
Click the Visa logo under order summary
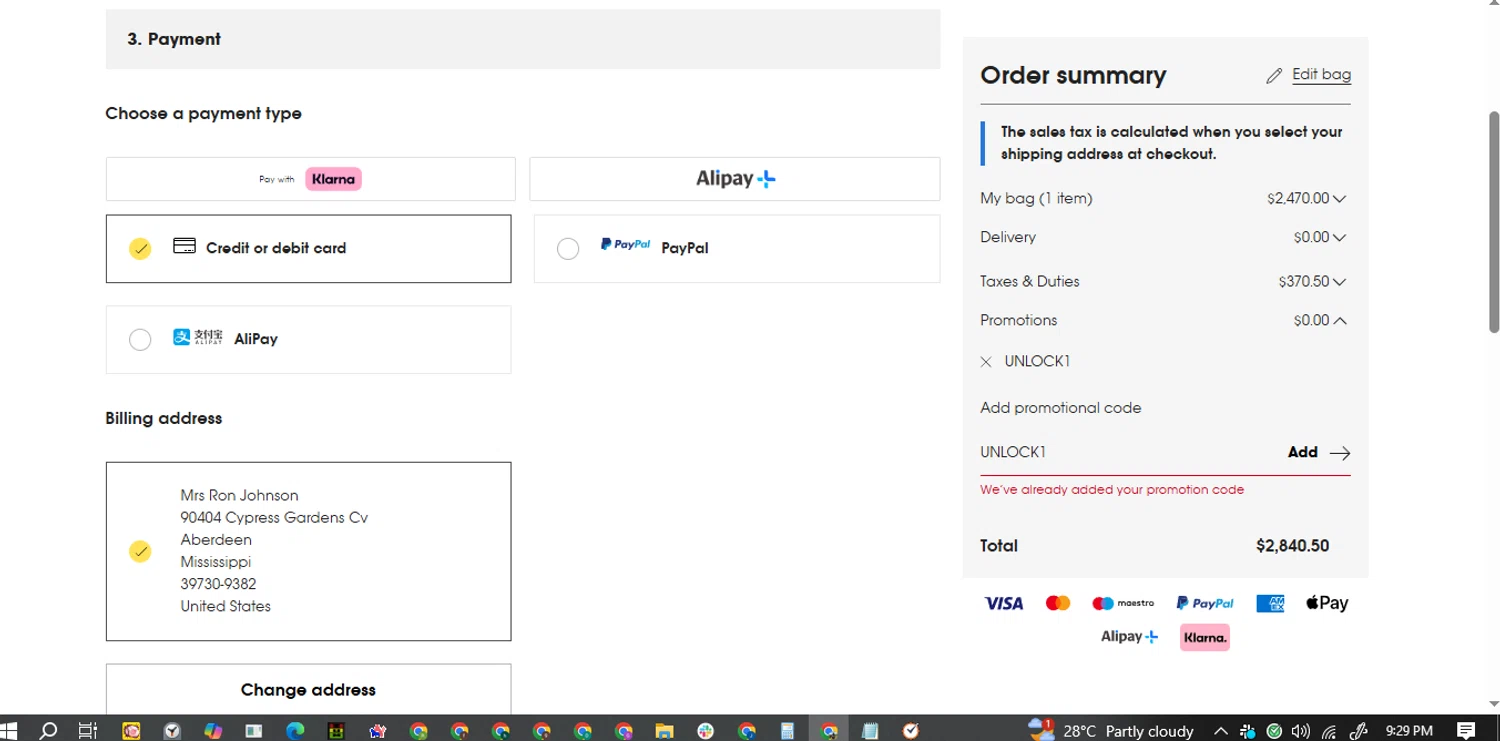point(1003,603)
